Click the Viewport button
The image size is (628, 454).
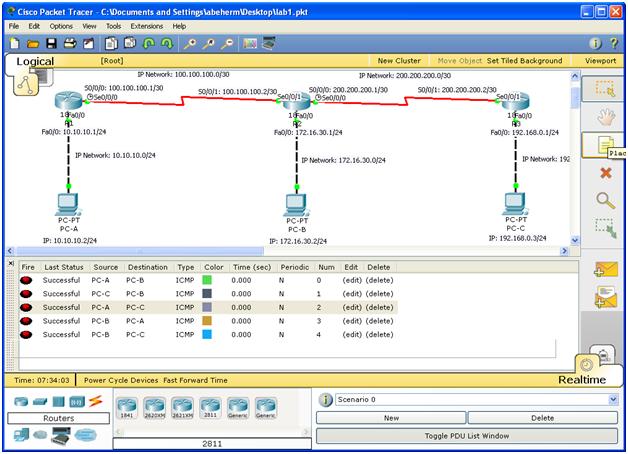click(x=600, y=61)
